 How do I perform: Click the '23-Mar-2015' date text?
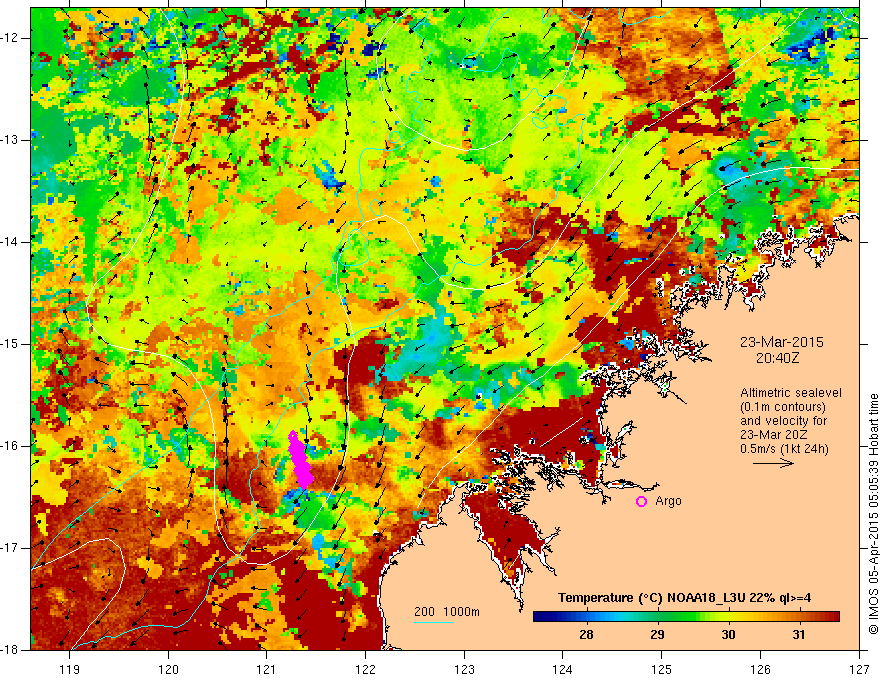[x=782, y=342]
